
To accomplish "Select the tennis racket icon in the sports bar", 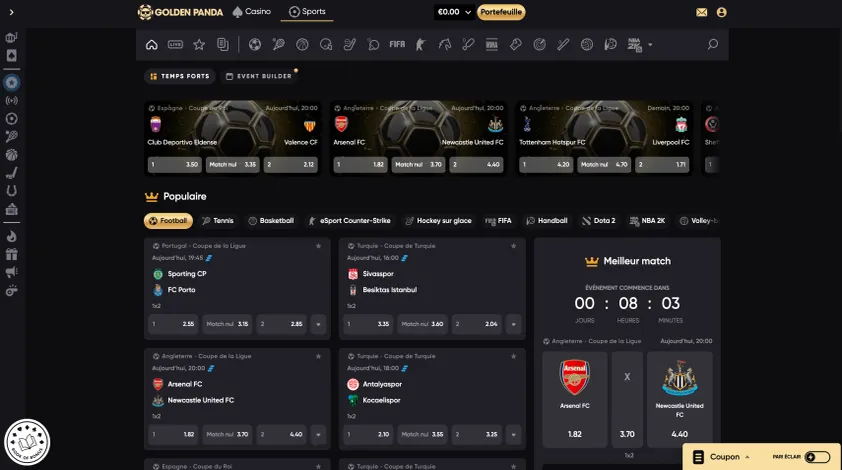I will click(278, 45).
